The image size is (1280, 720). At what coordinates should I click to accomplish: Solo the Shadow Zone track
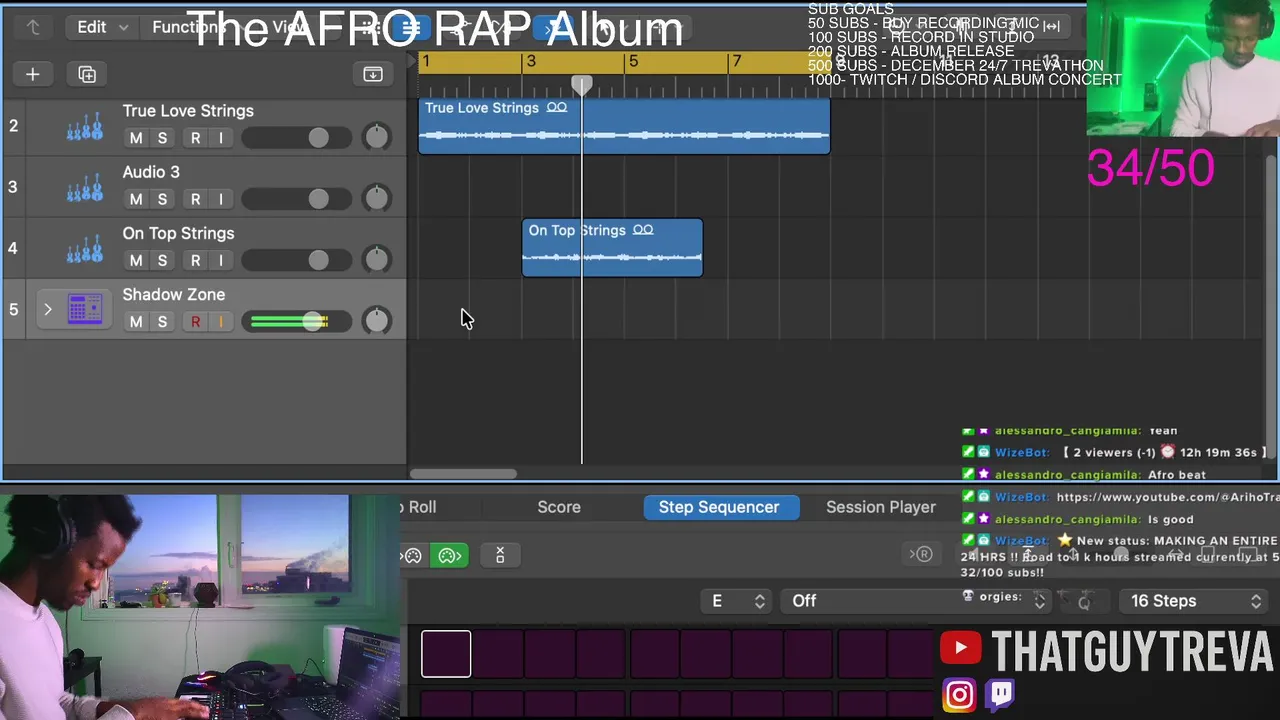point(162,321)
